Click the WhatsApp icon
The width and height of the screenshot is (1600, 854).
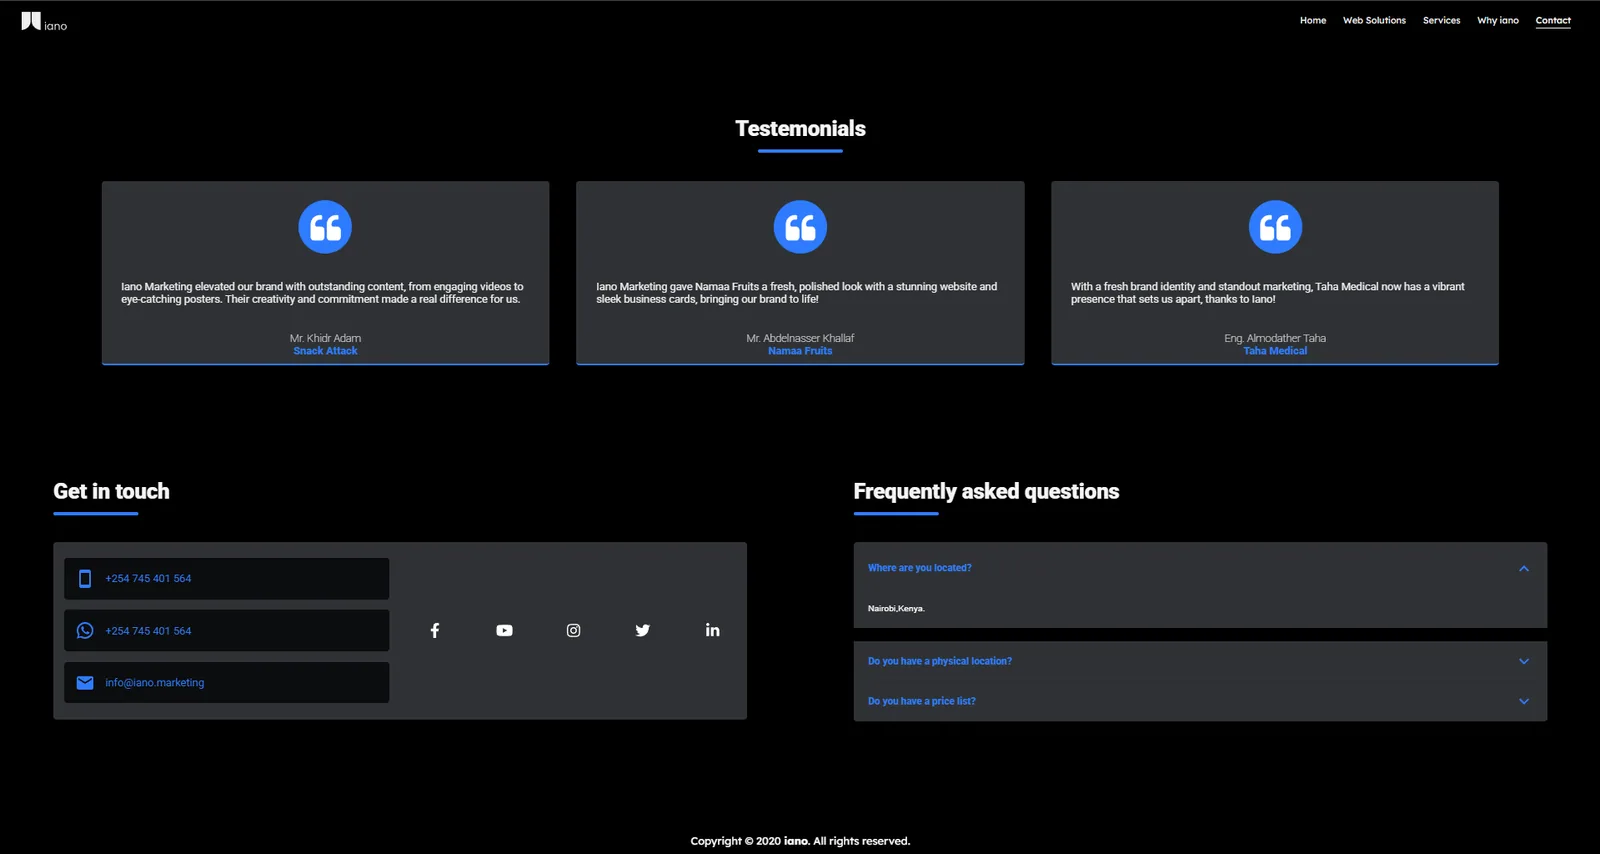pos(85,630)
